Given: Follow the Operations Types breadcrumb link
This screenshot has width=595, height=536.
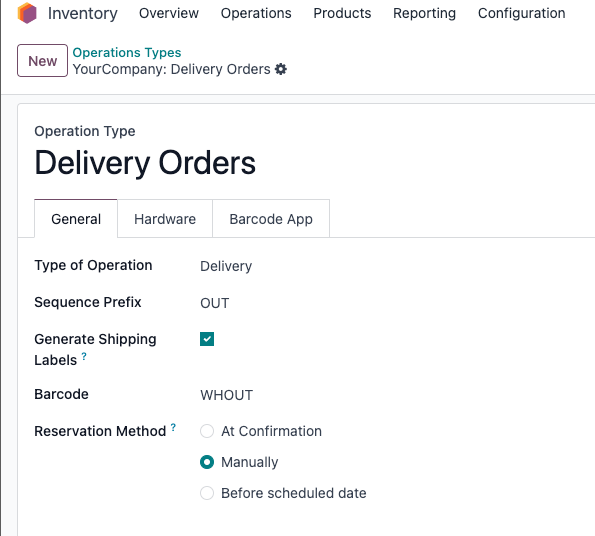Looking at the screenshot, I should pyautogui.click(x=127, y=52).
